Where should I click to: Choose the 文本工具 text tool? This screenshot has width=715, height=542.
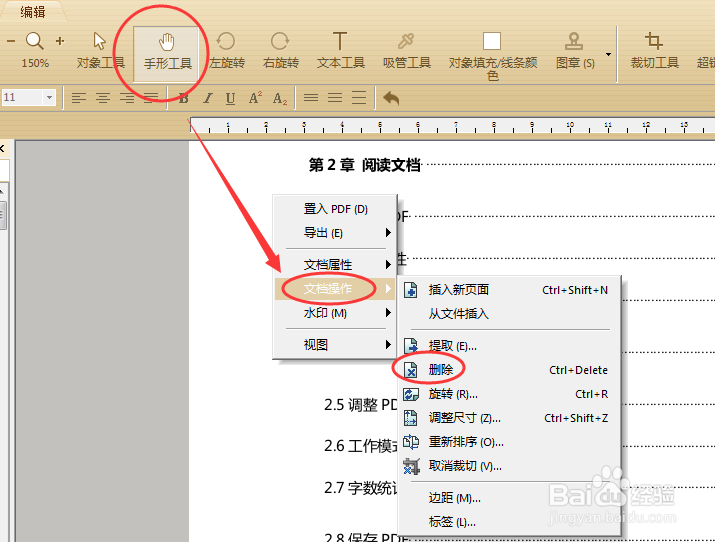pyautogui.click(x=340, y=50)
